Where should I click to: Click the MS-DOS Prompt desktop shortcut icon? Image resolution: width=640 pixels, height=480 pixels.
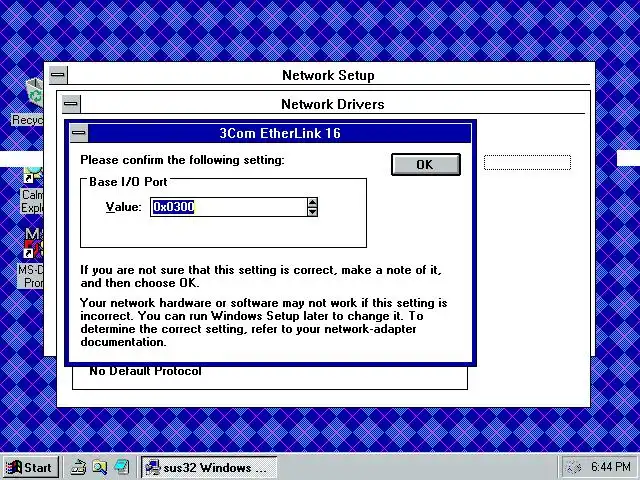pyautogui.click(x=33, y=243)
